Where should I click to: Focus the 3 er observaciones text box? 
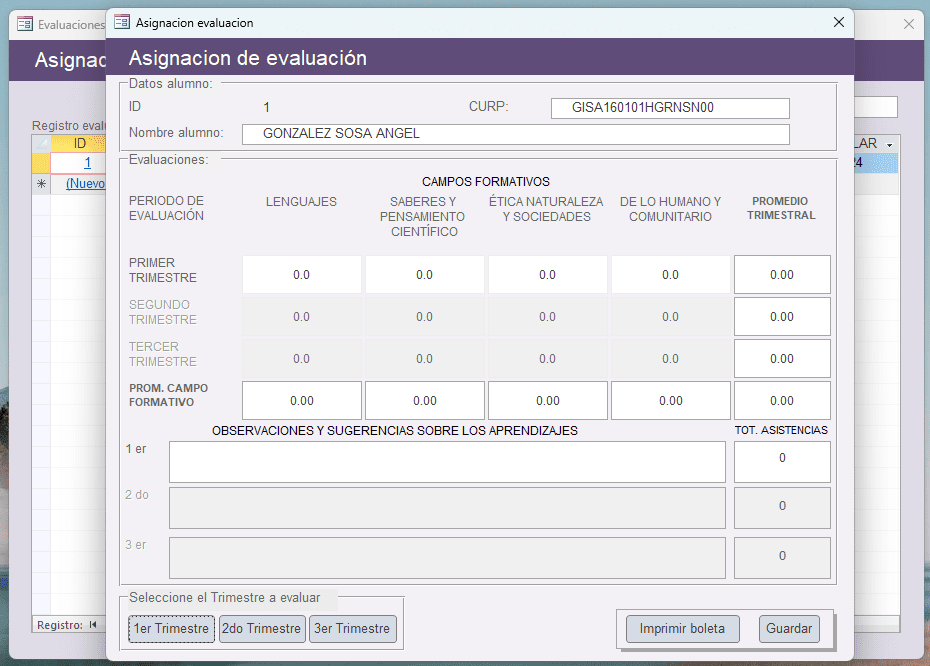tap(447, 557)
